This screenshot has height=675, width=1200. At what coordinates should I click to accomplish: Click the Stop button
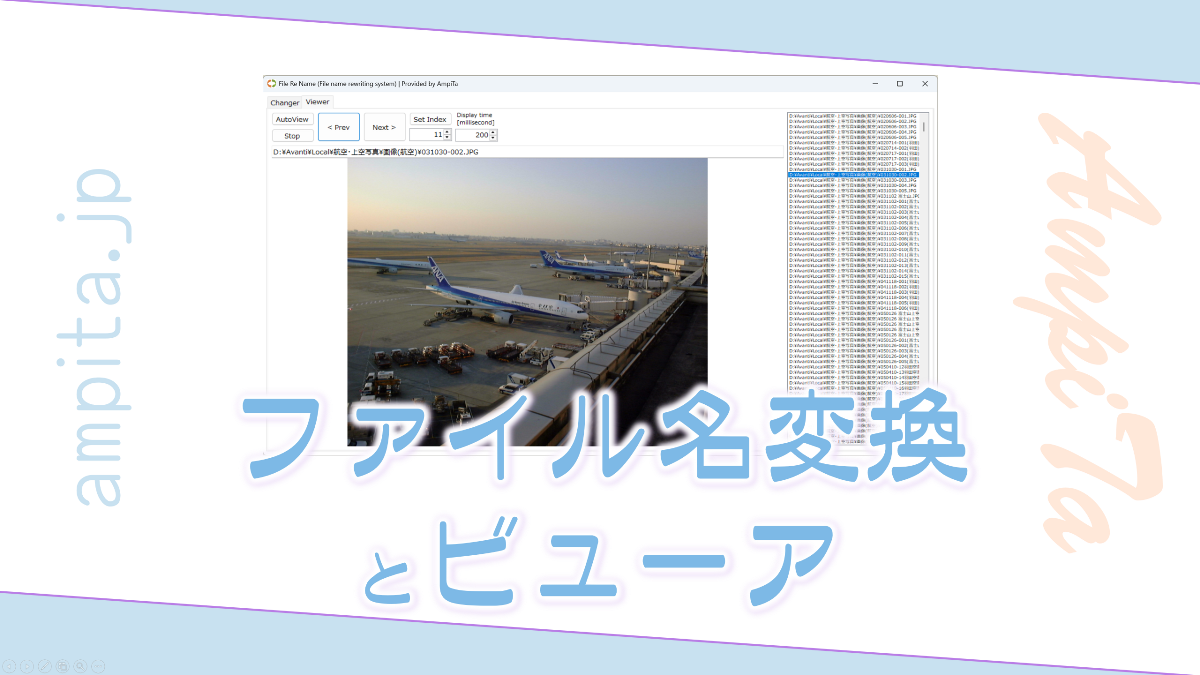click(x=292, y=136)
